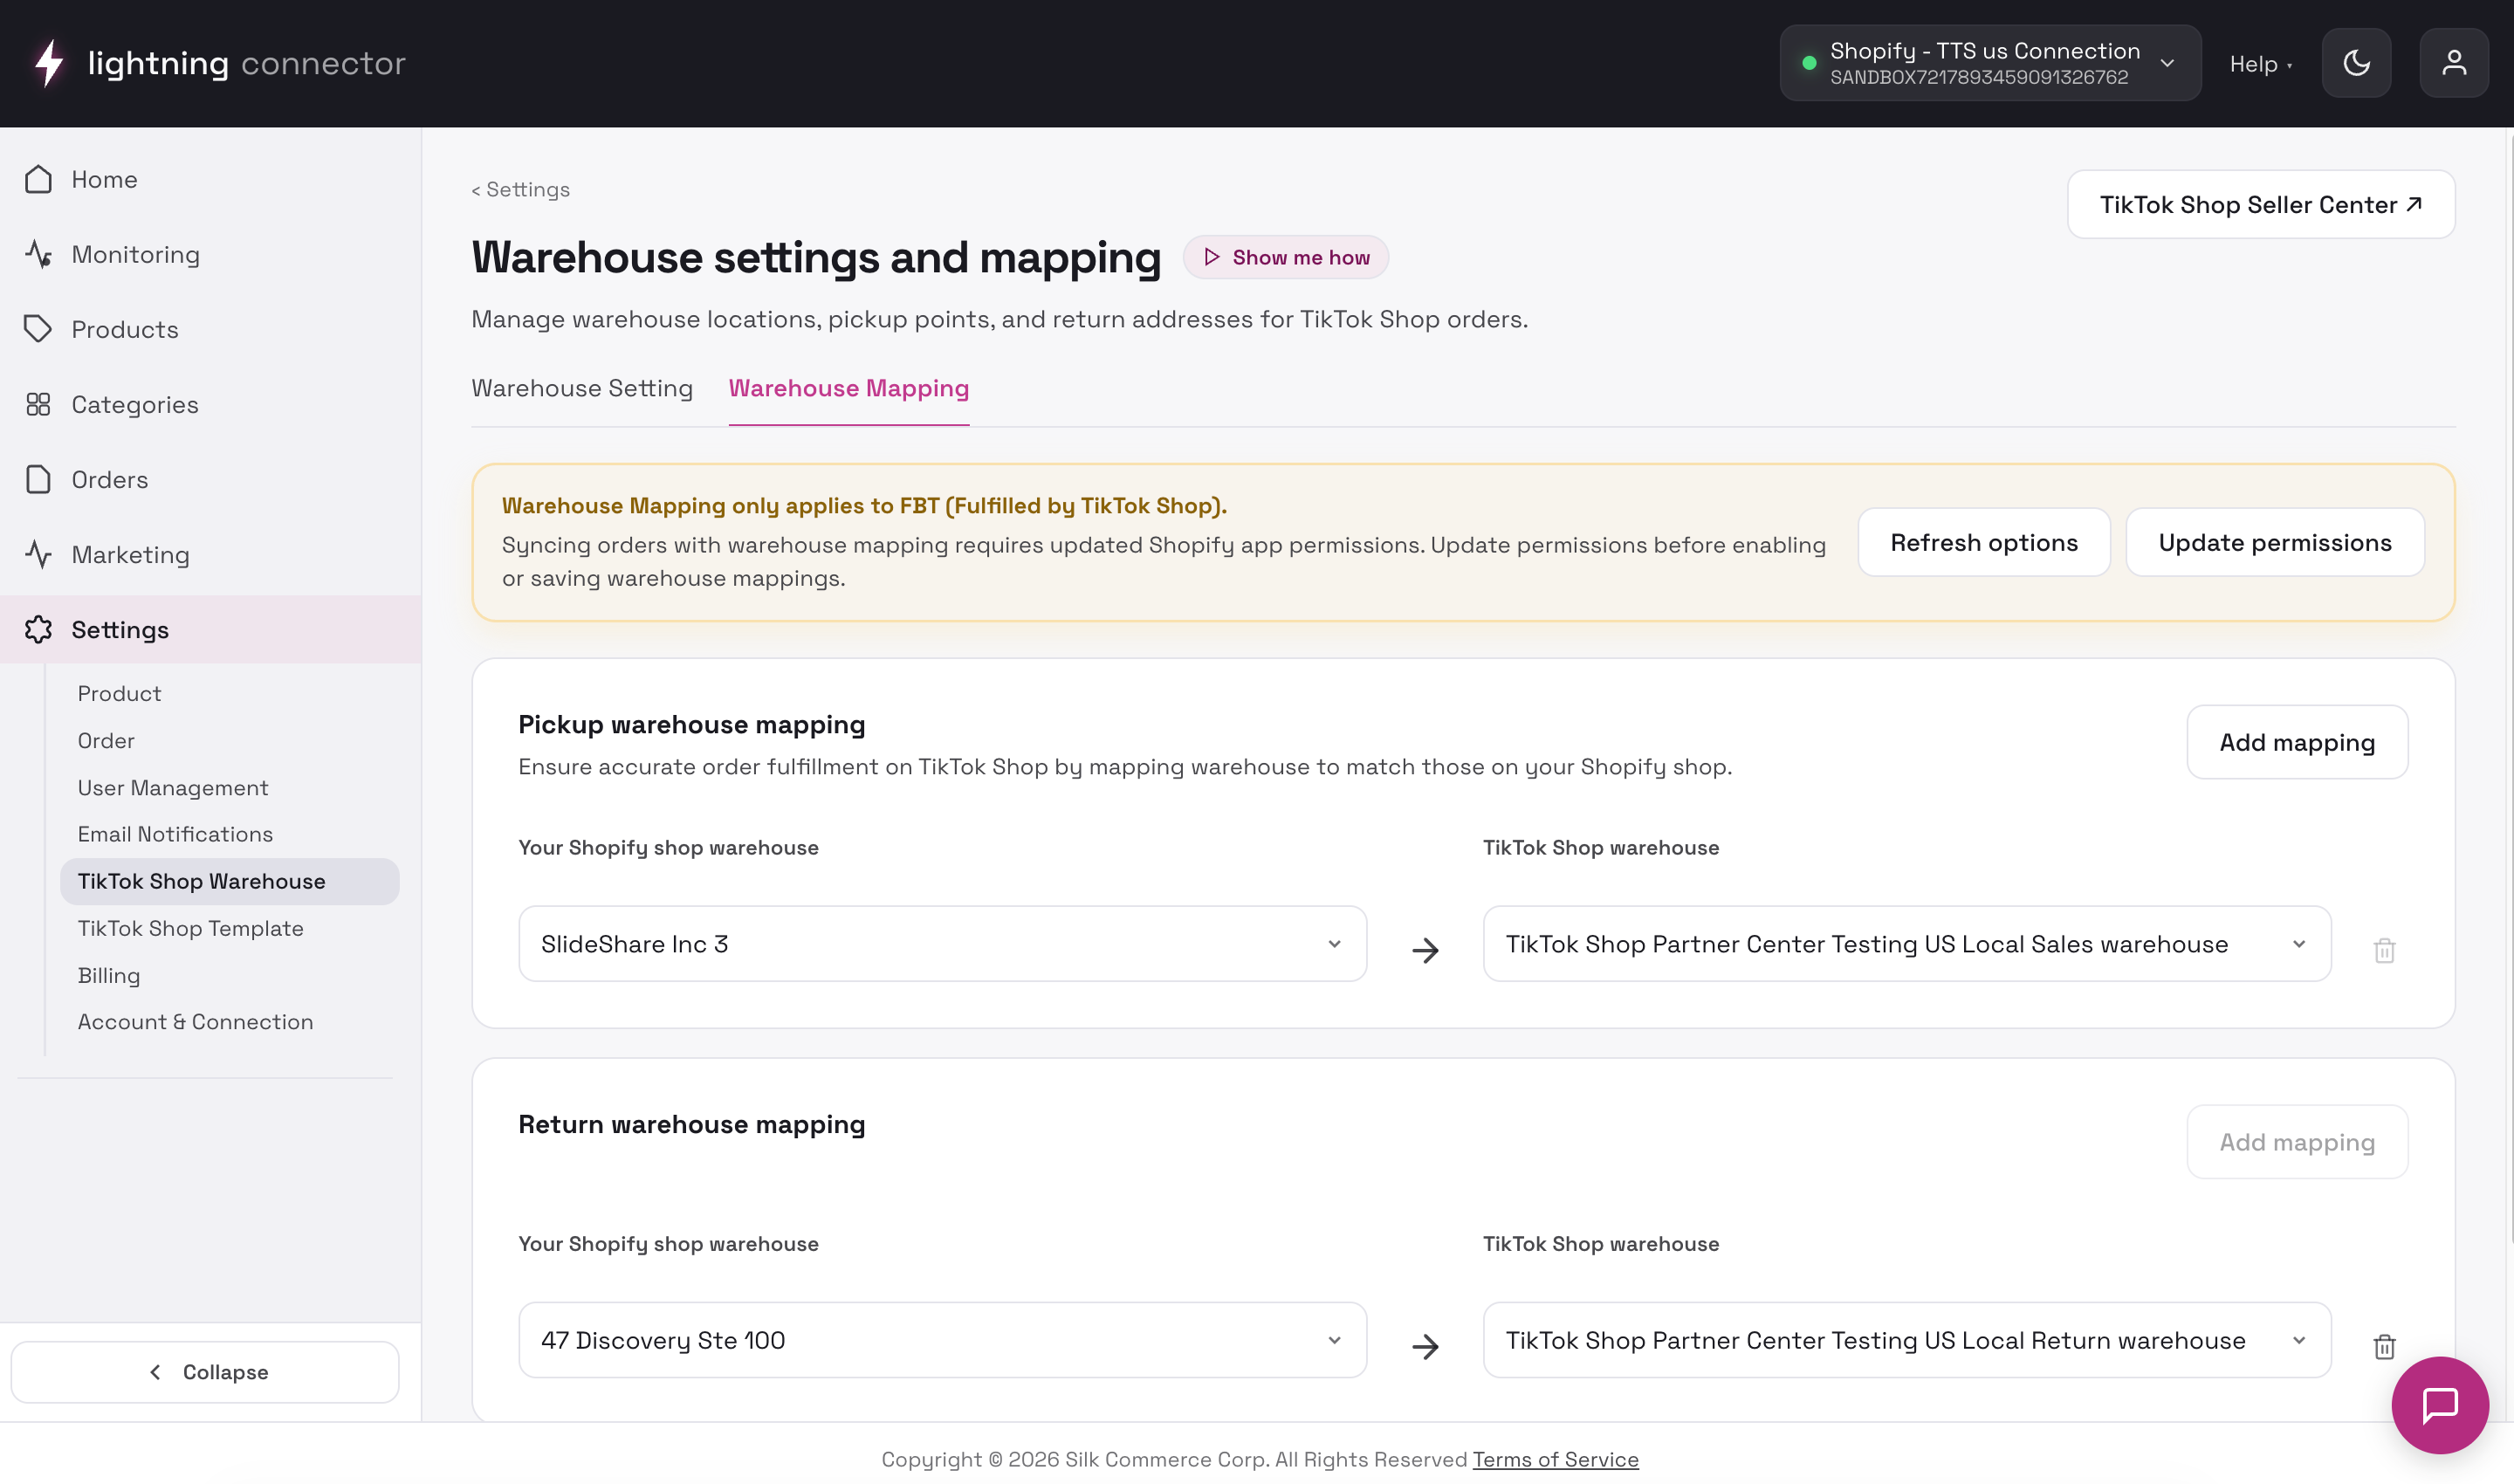Switch to Warehouse Setting tab
This screenshot has width=2514, height=1484.
582,388
